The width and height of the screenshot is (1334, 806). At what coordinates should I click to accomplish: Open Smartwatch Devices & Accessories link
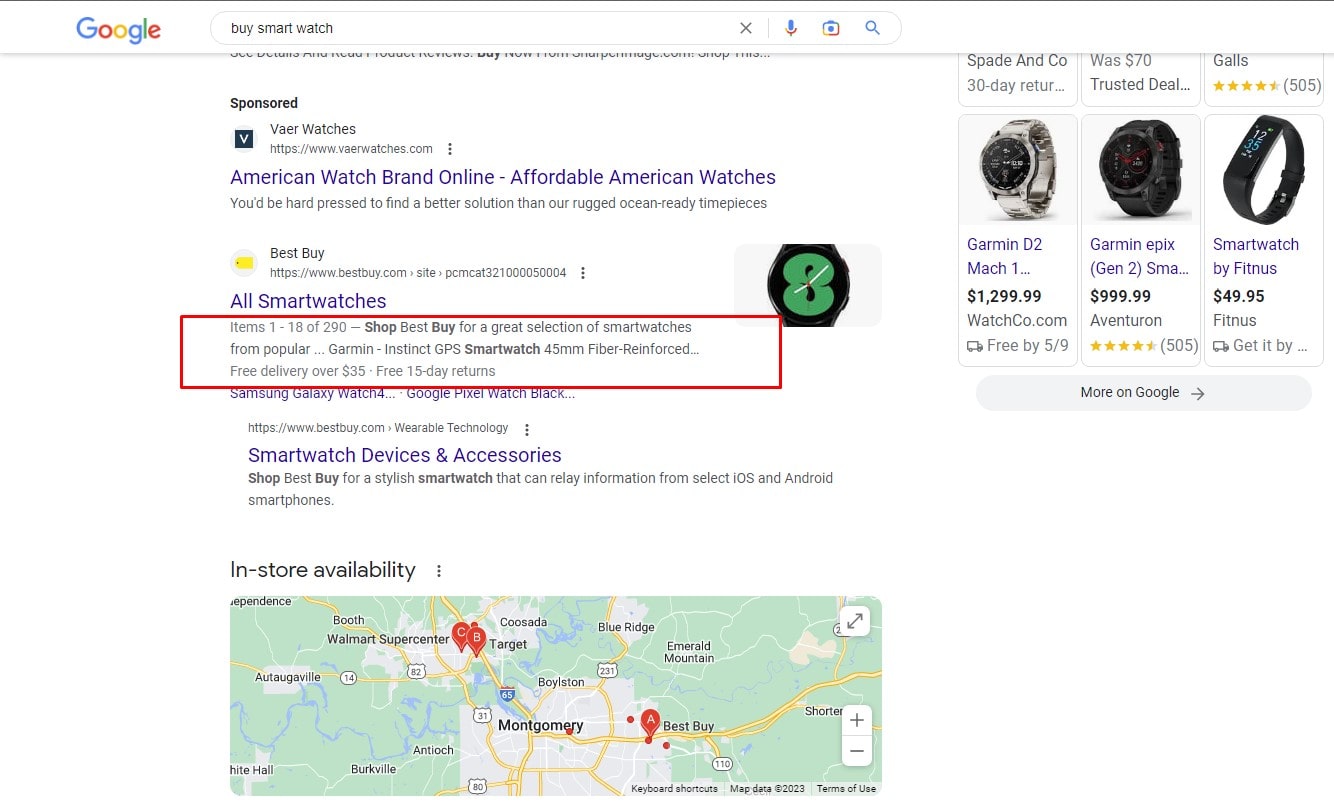(405, 455)
